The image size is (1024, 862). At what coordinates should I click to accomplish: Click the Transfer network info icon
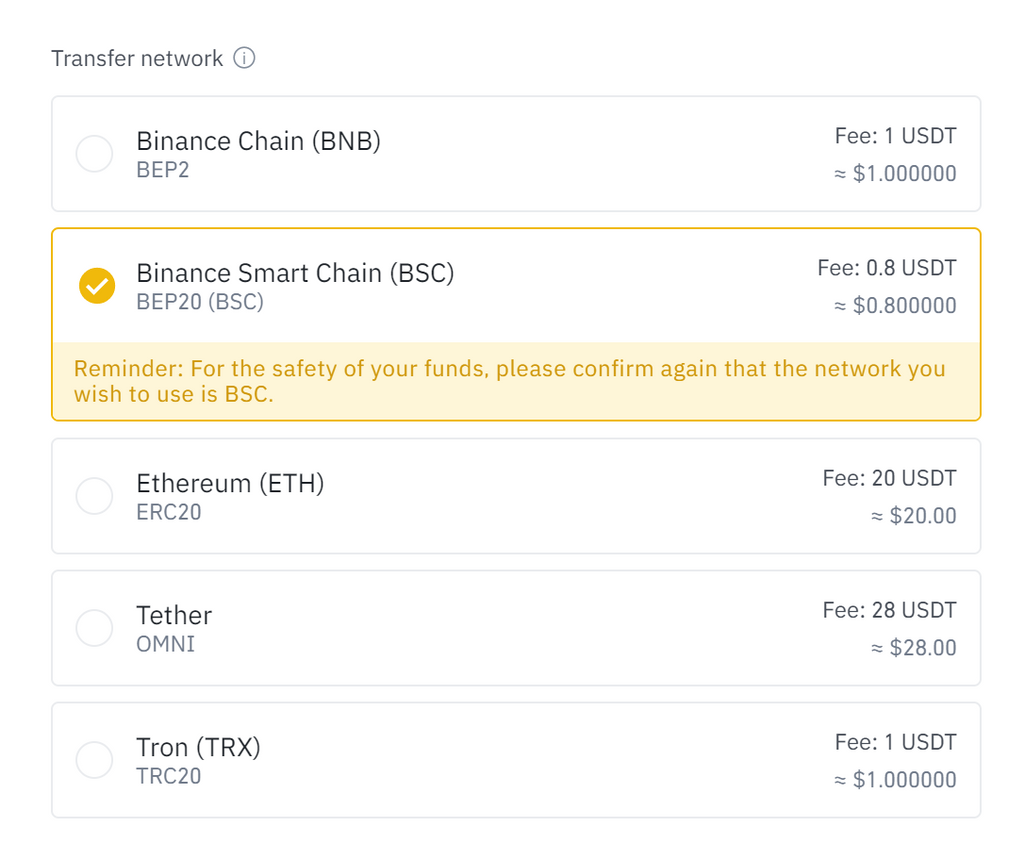pyautogui.click(x=244, y=58)
